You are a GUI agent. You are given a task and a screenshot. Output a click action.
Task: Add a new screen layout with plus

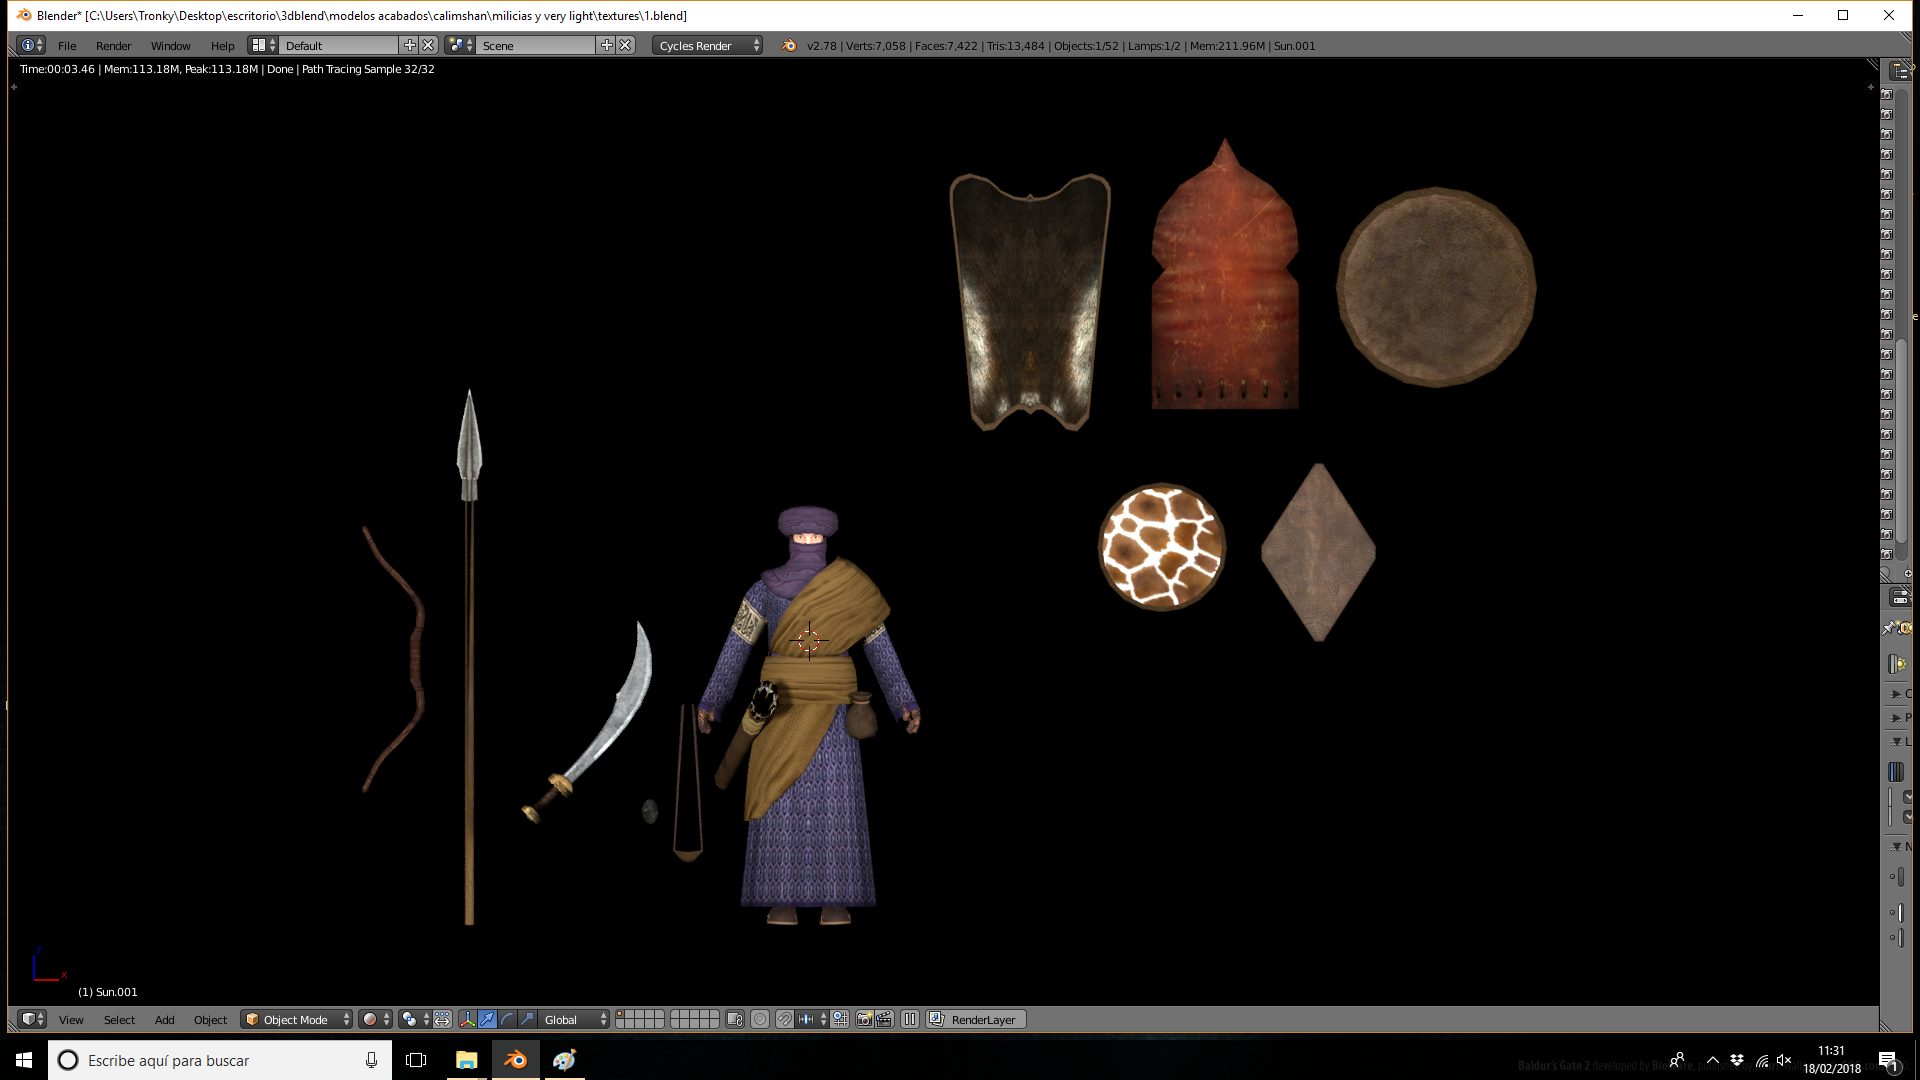[409, 45]
